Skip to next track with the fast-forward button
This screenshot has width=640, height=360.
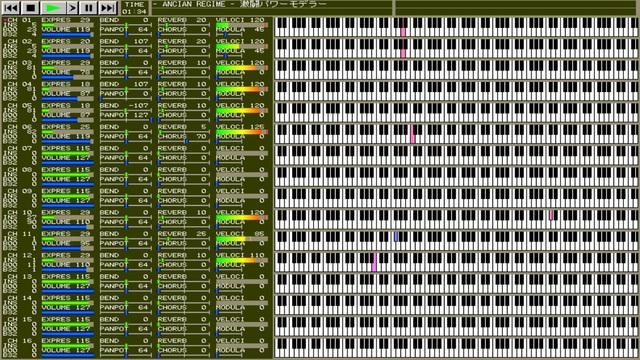click(108, 8)
